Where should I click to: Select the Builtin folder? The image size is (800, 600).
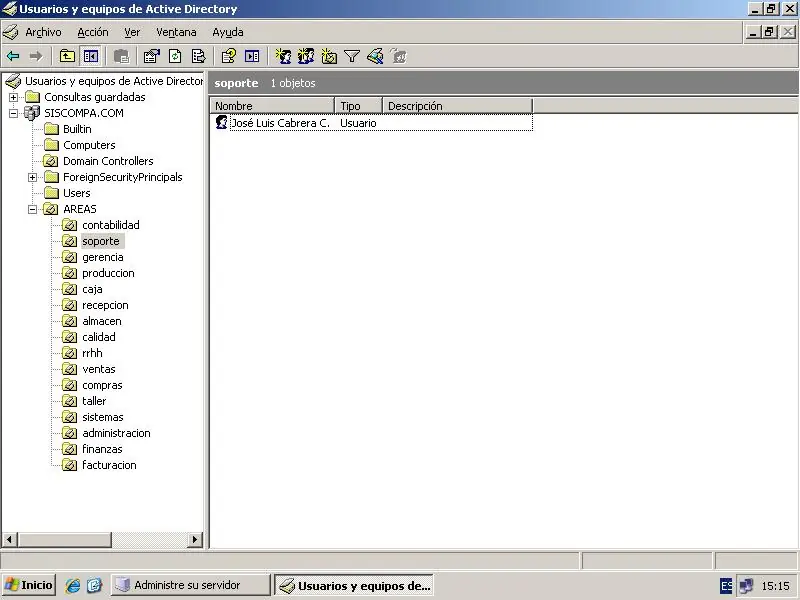(77, 129)
